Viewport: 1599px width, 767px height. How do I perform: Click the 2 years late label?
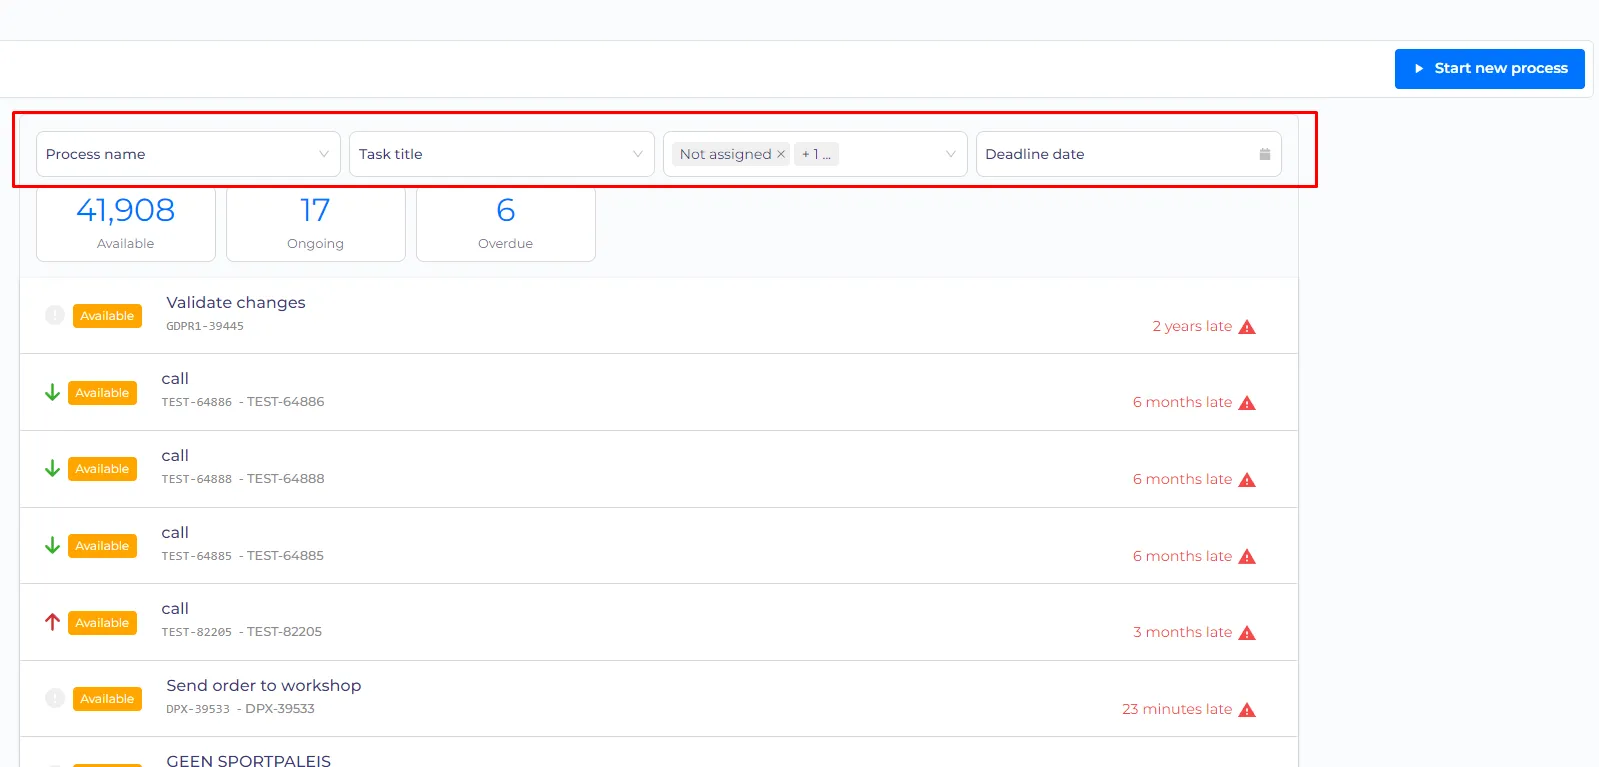tap(1192, 327)
